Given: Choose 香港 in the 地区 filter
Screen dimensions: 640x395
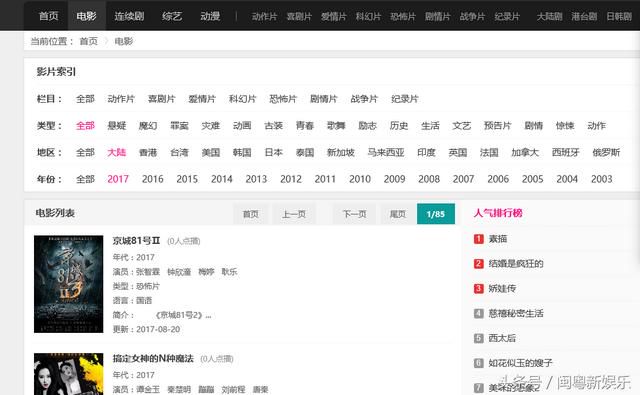Looking at the screenshot, I should tap(148, 153).
